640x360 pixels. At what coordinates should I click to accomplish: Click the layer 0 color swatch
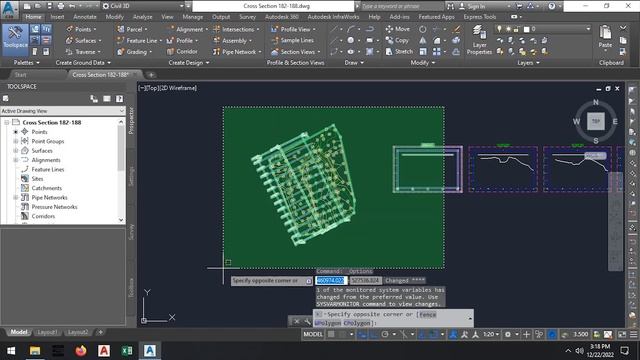527,29
